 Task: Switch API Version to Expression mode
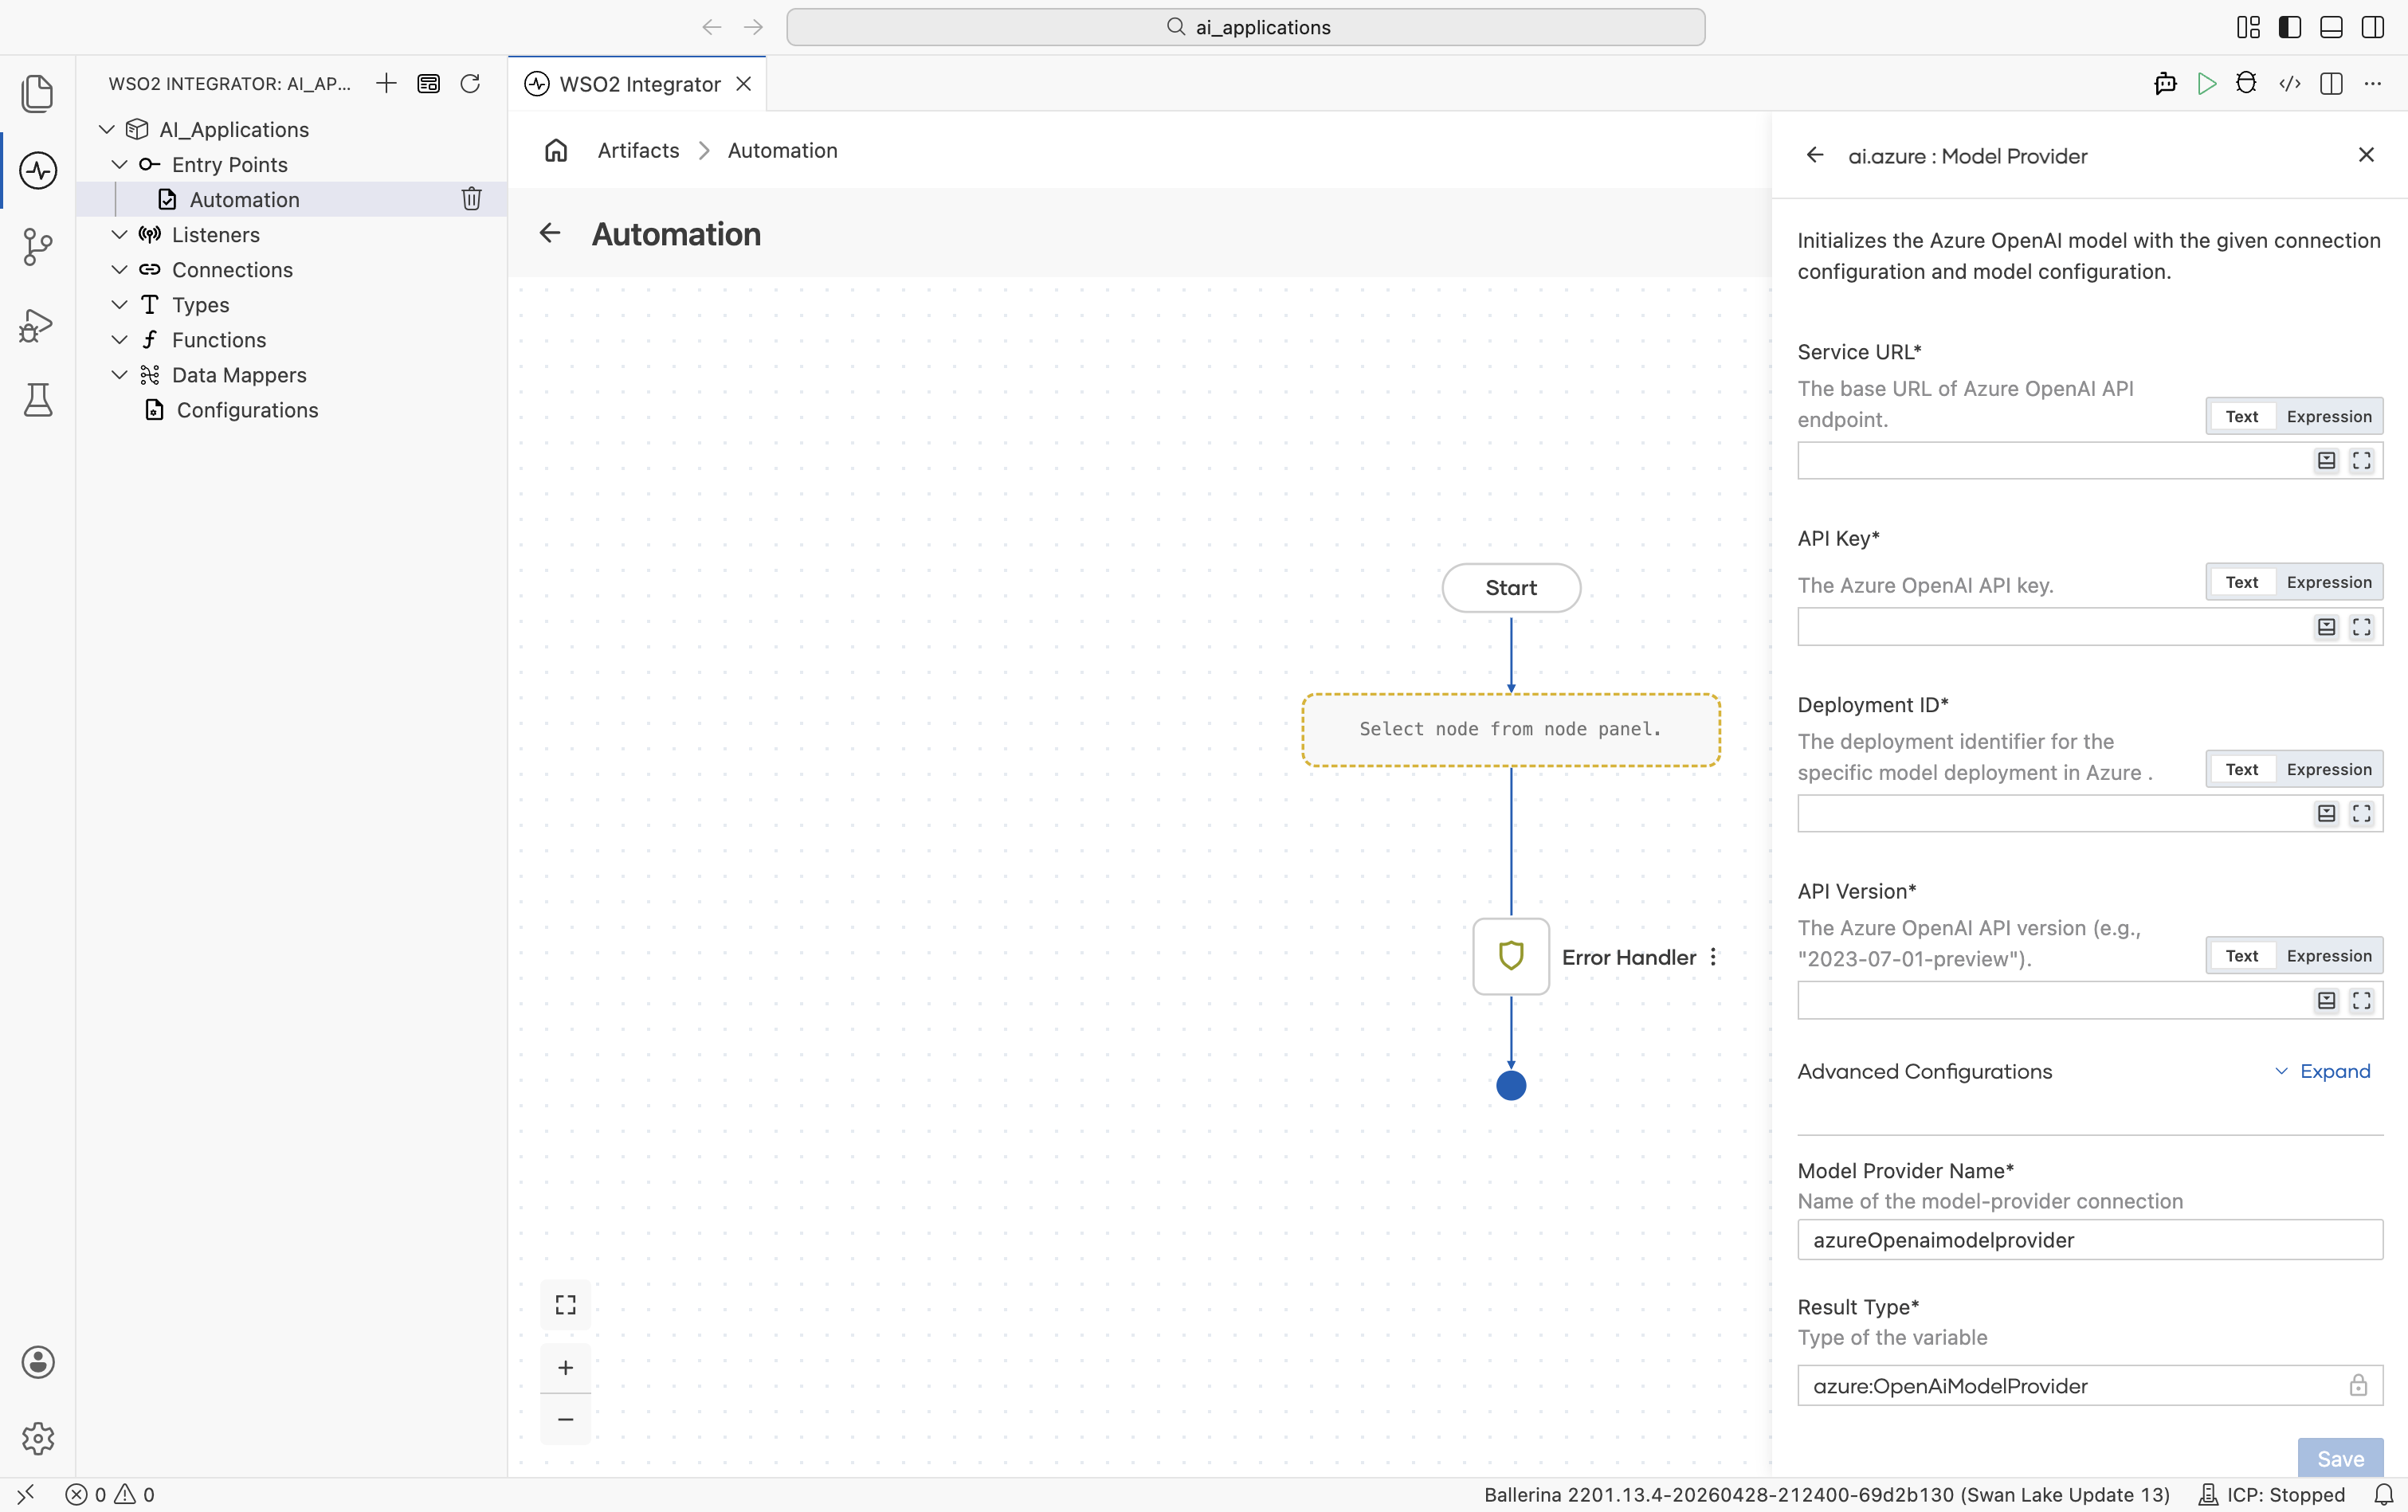click(2329, 956)
